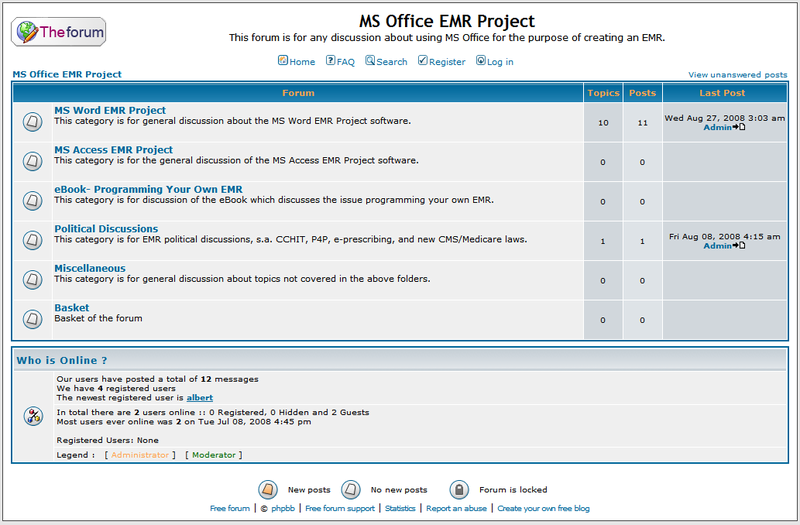This screenshot has width=800, height=525.
Task: Click the FAQ question-mark icon
Action: (331, 60)
